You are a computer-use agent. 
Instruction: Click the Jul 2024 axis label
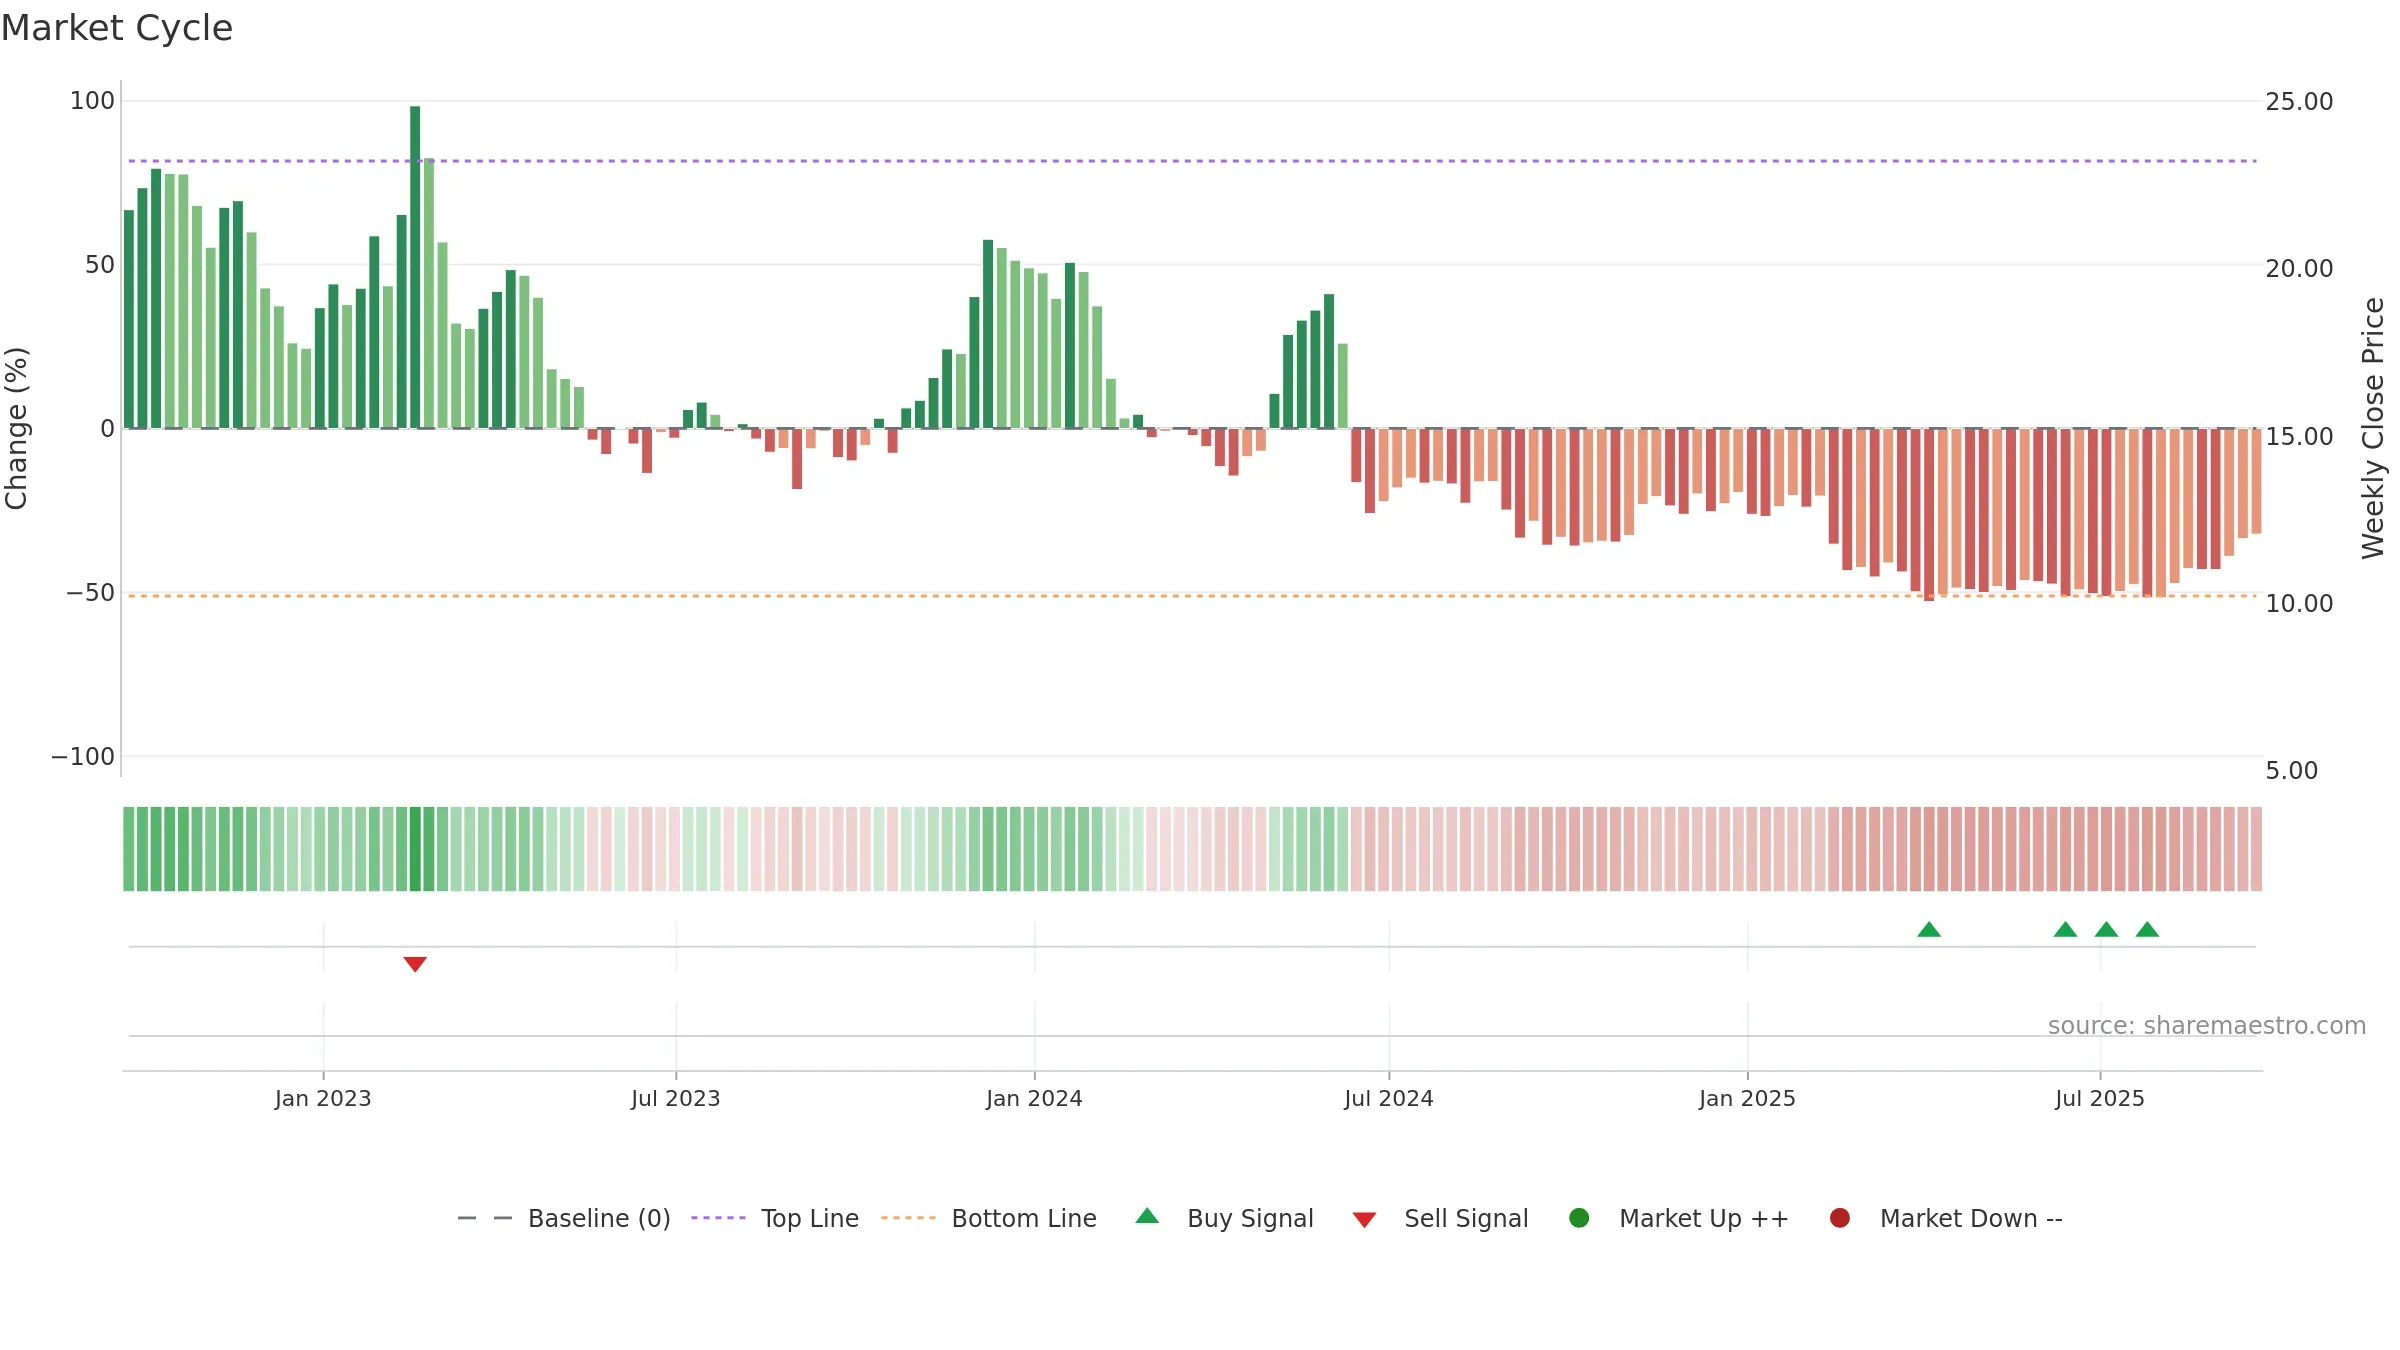[1389, 1098]
